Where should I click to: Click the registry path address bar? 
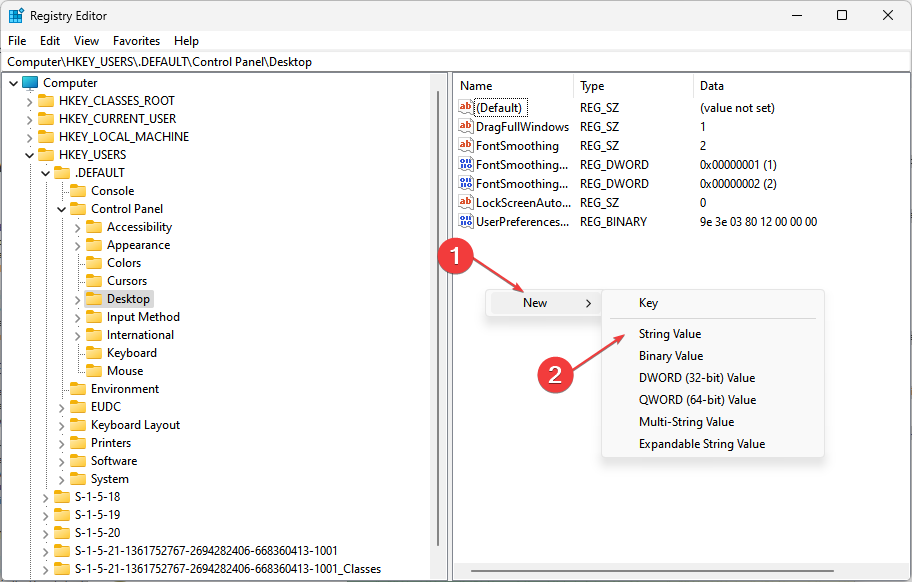click(x=455, y=62)
